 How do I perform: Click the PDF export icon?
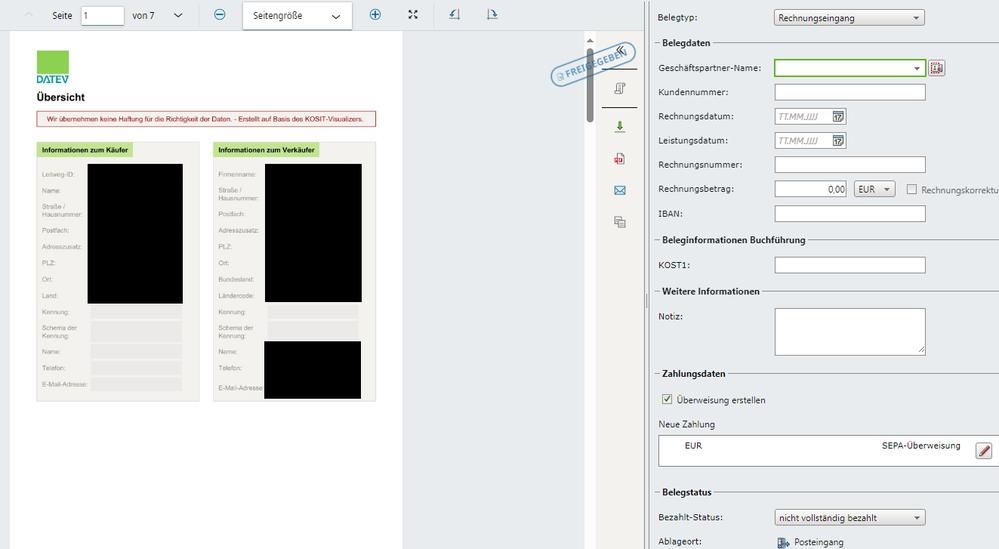620,158
